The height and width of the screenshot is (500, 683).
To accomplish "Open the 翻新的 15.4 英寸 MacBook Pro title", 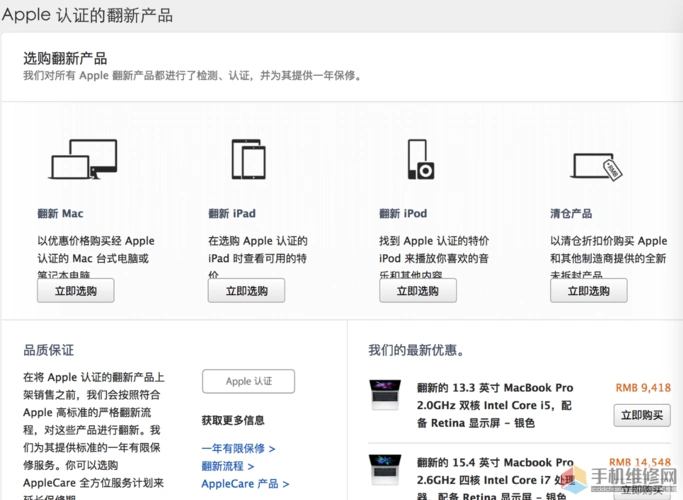I will pyautogui.click(x=495, y=479).
